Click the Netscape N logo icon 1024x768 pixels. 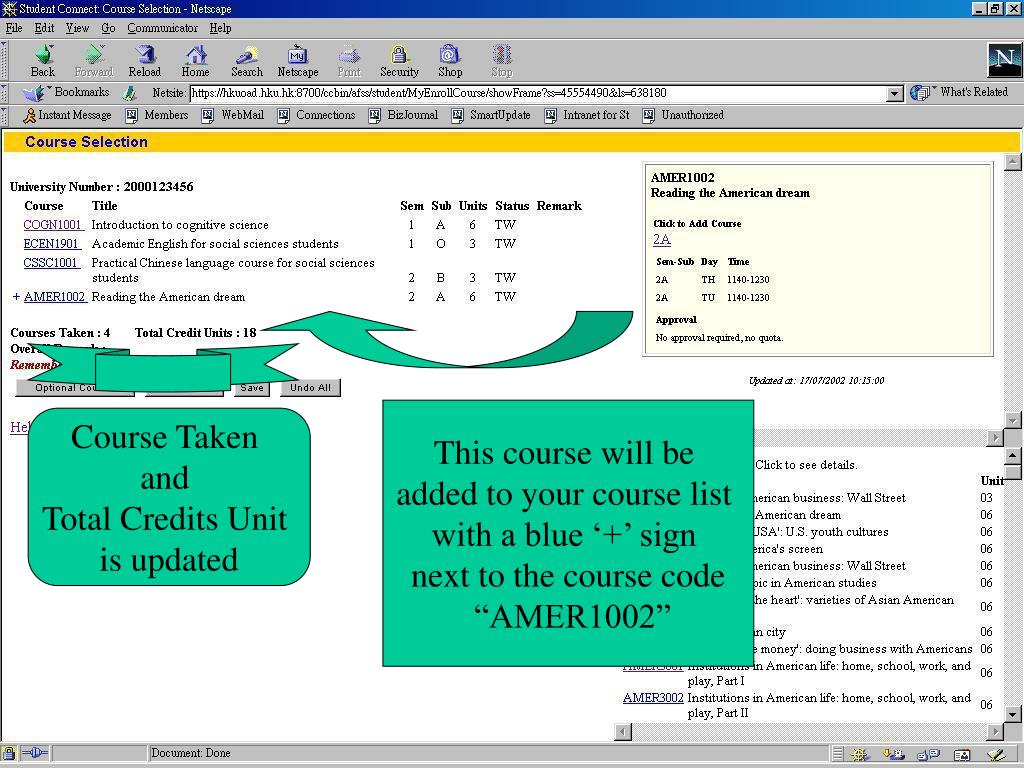click(x=1004, y=60)
